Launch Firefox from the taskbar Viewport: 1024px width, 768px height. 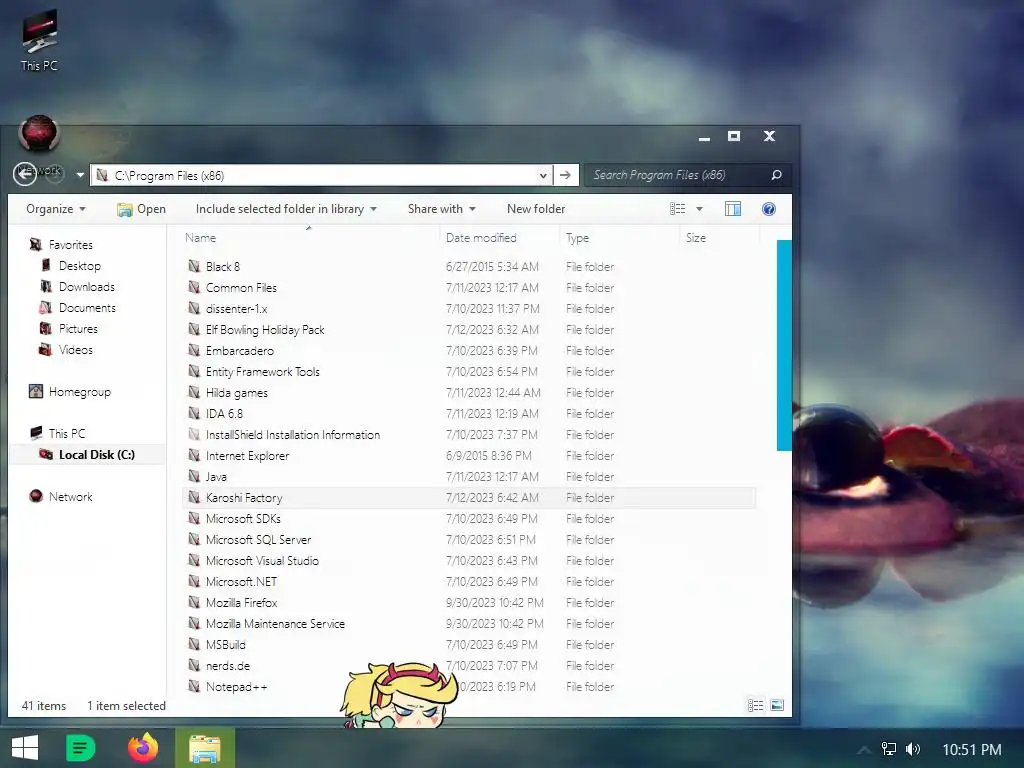(143, 748)
